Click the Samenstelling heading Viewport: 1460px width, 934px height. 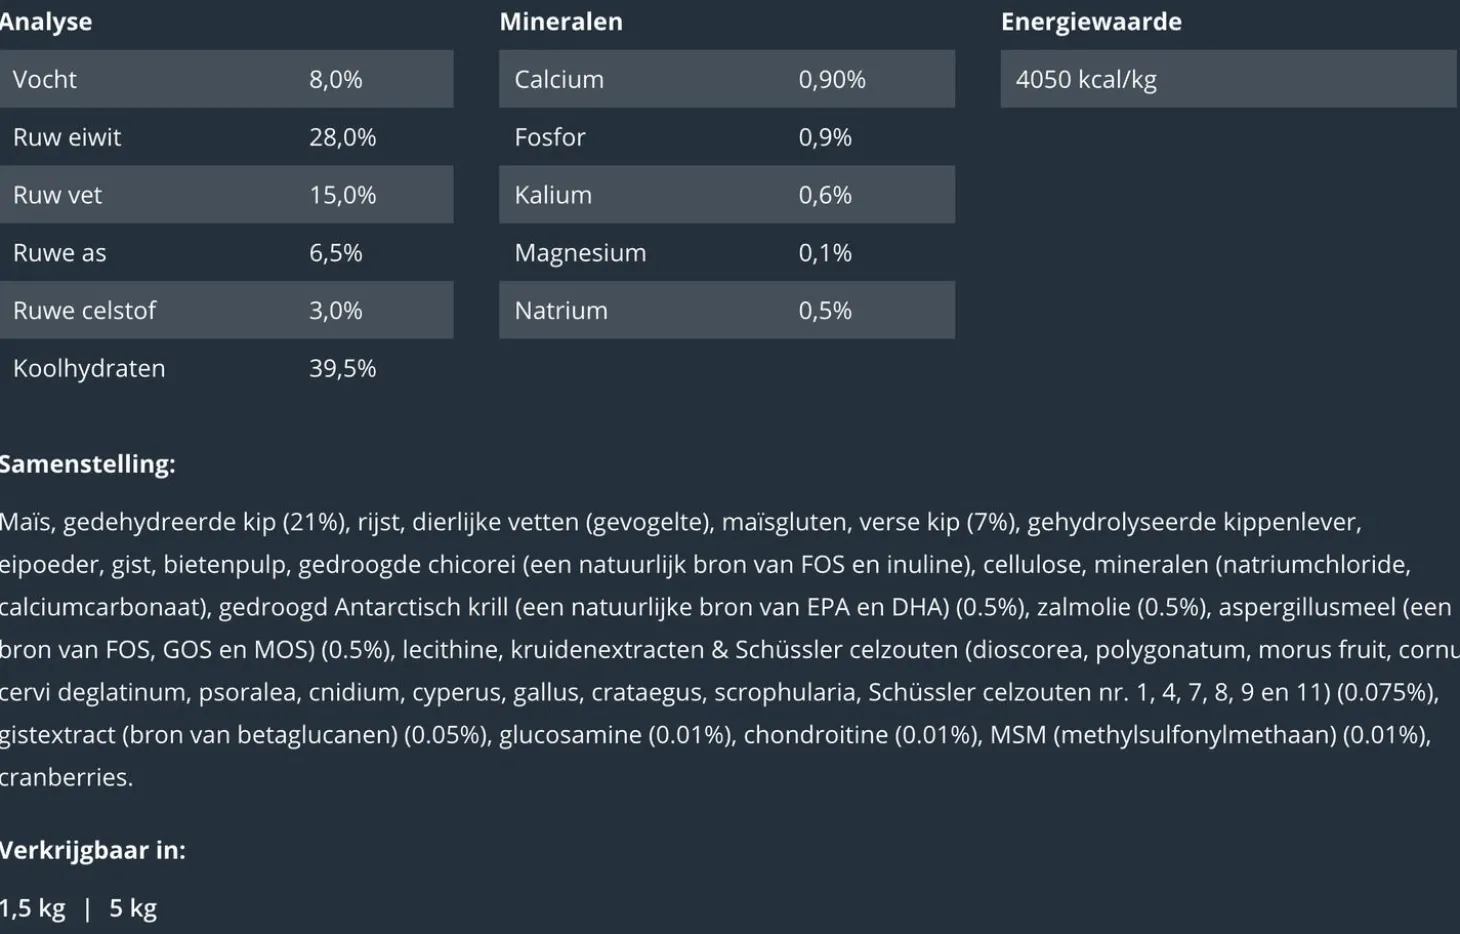(88, 464)
